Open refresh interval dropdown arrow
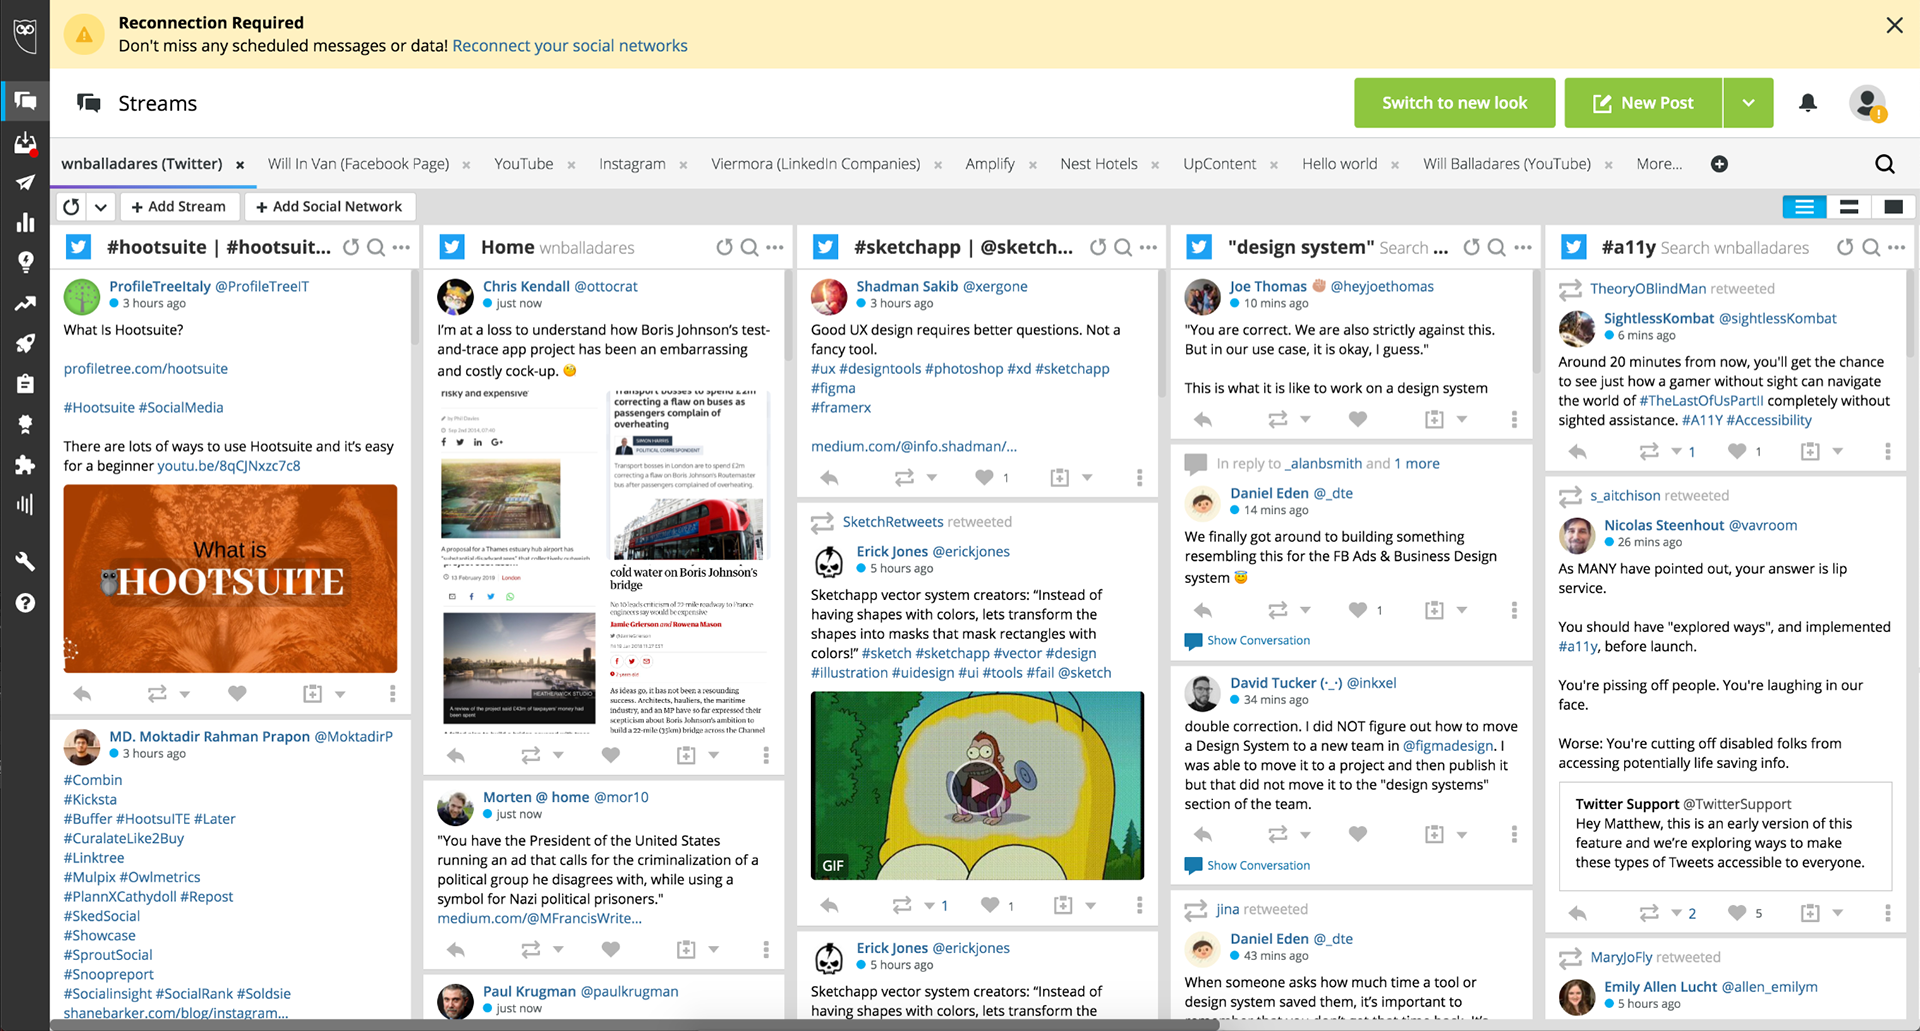The width and height of the screenshot is (1920, 1031). (101, 207)
